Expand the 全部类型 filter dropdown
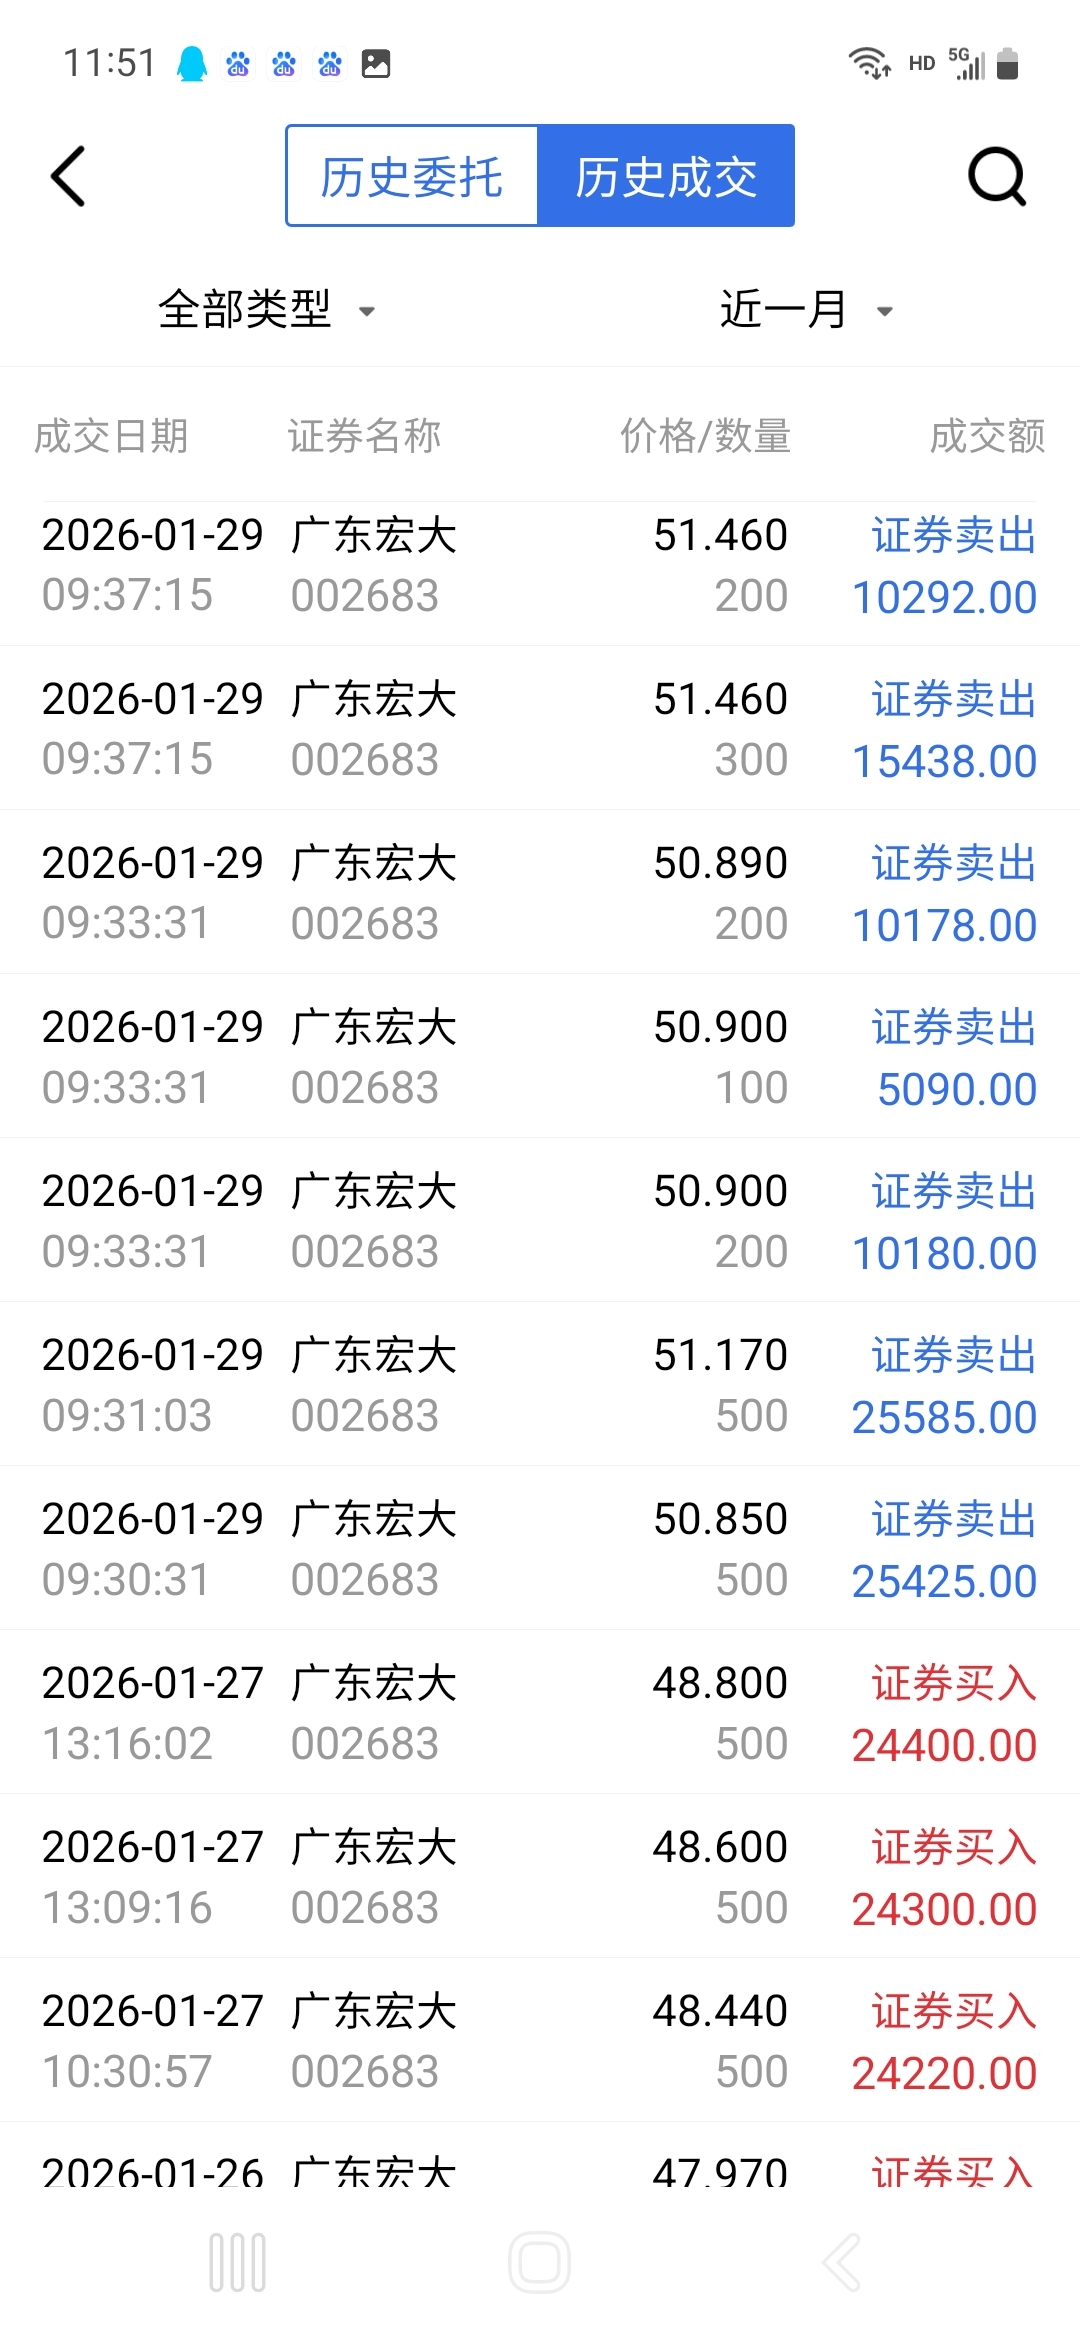 pos(266,309)
